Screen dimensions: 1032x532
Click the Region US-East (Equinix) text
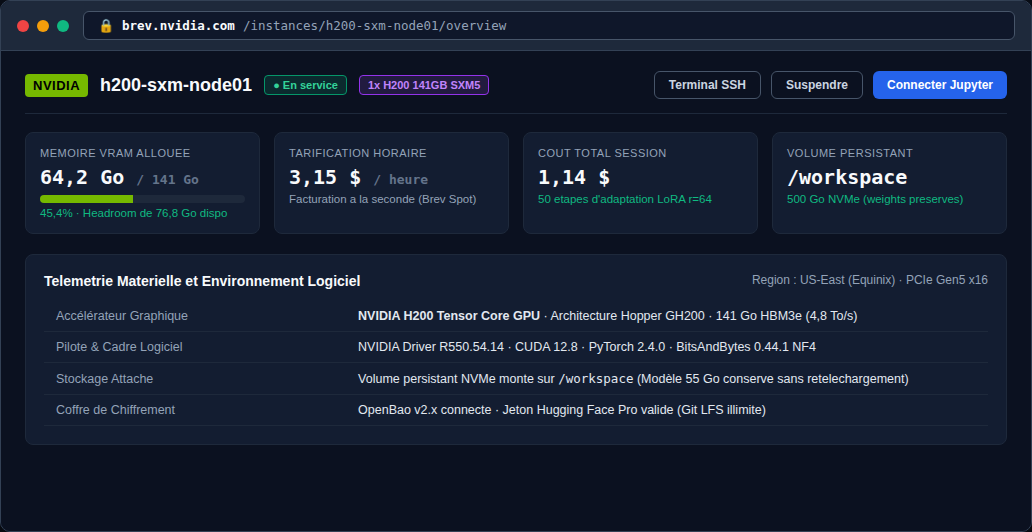pyautogui.click(x=869, y=280)
